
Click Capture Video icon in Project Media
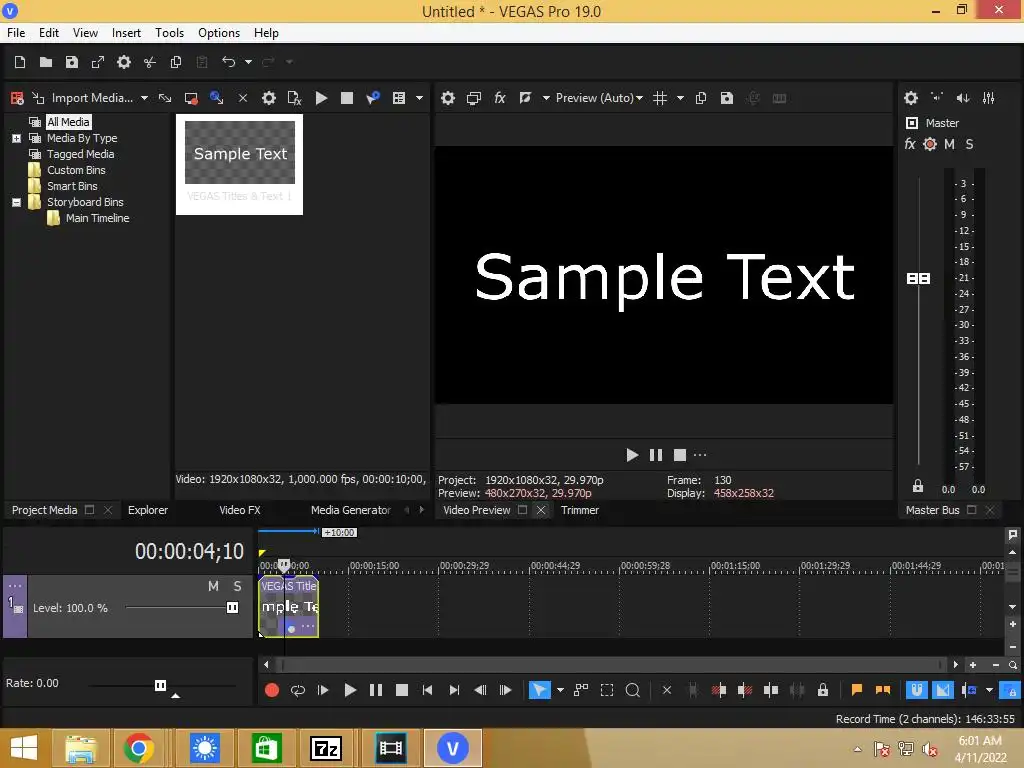(191, 98)
